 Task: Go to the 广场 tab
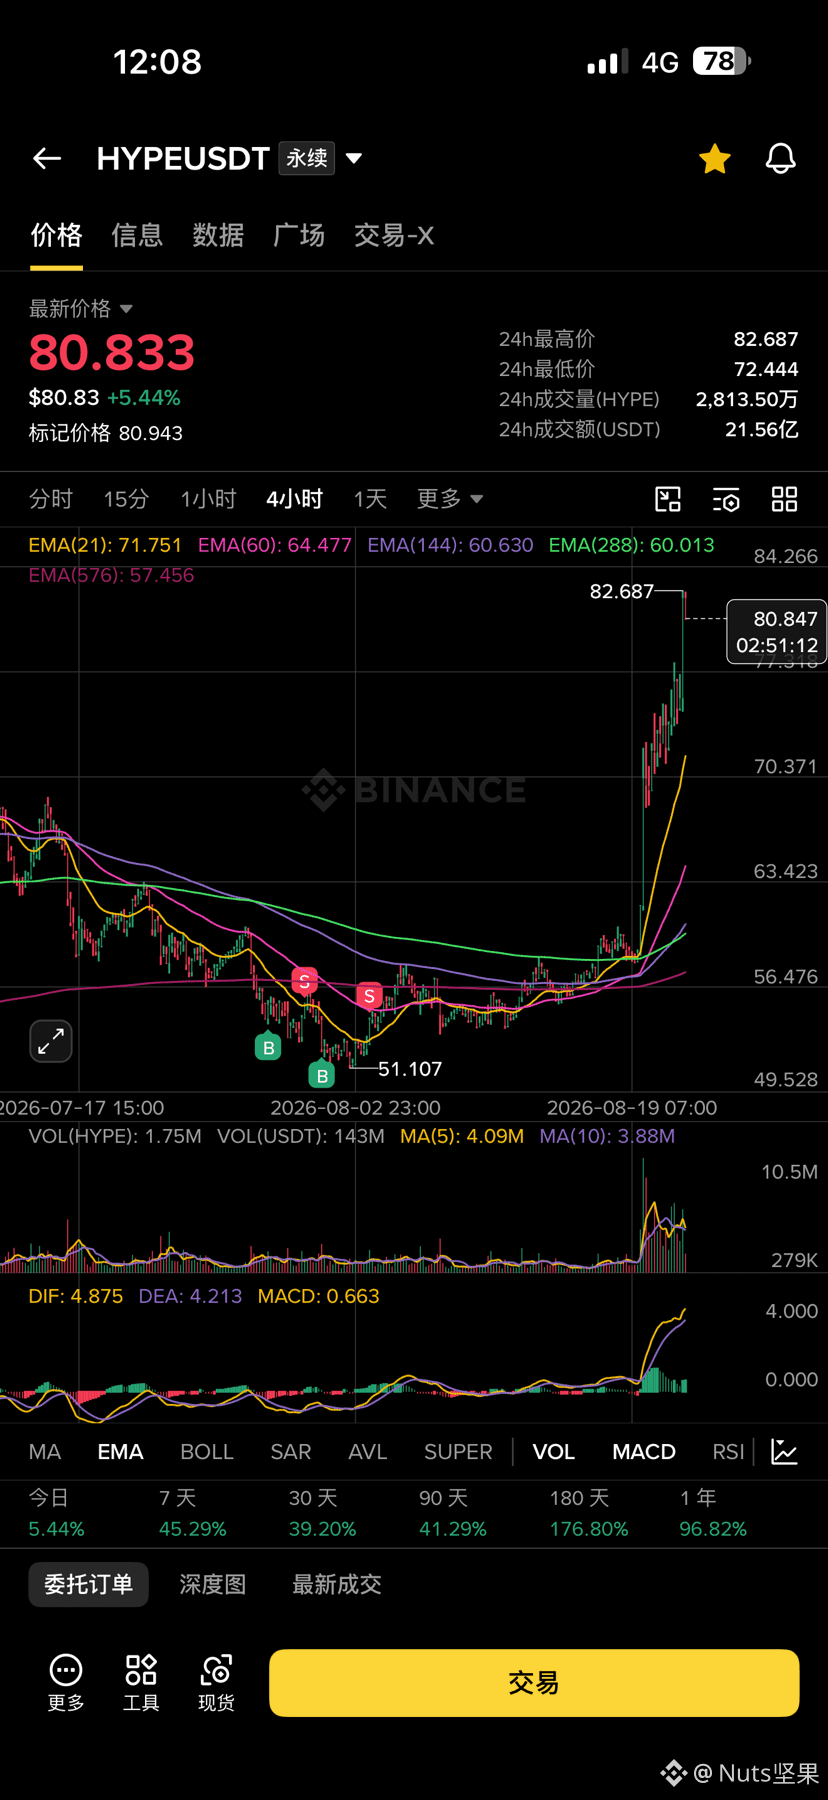[x=299, y=235]
